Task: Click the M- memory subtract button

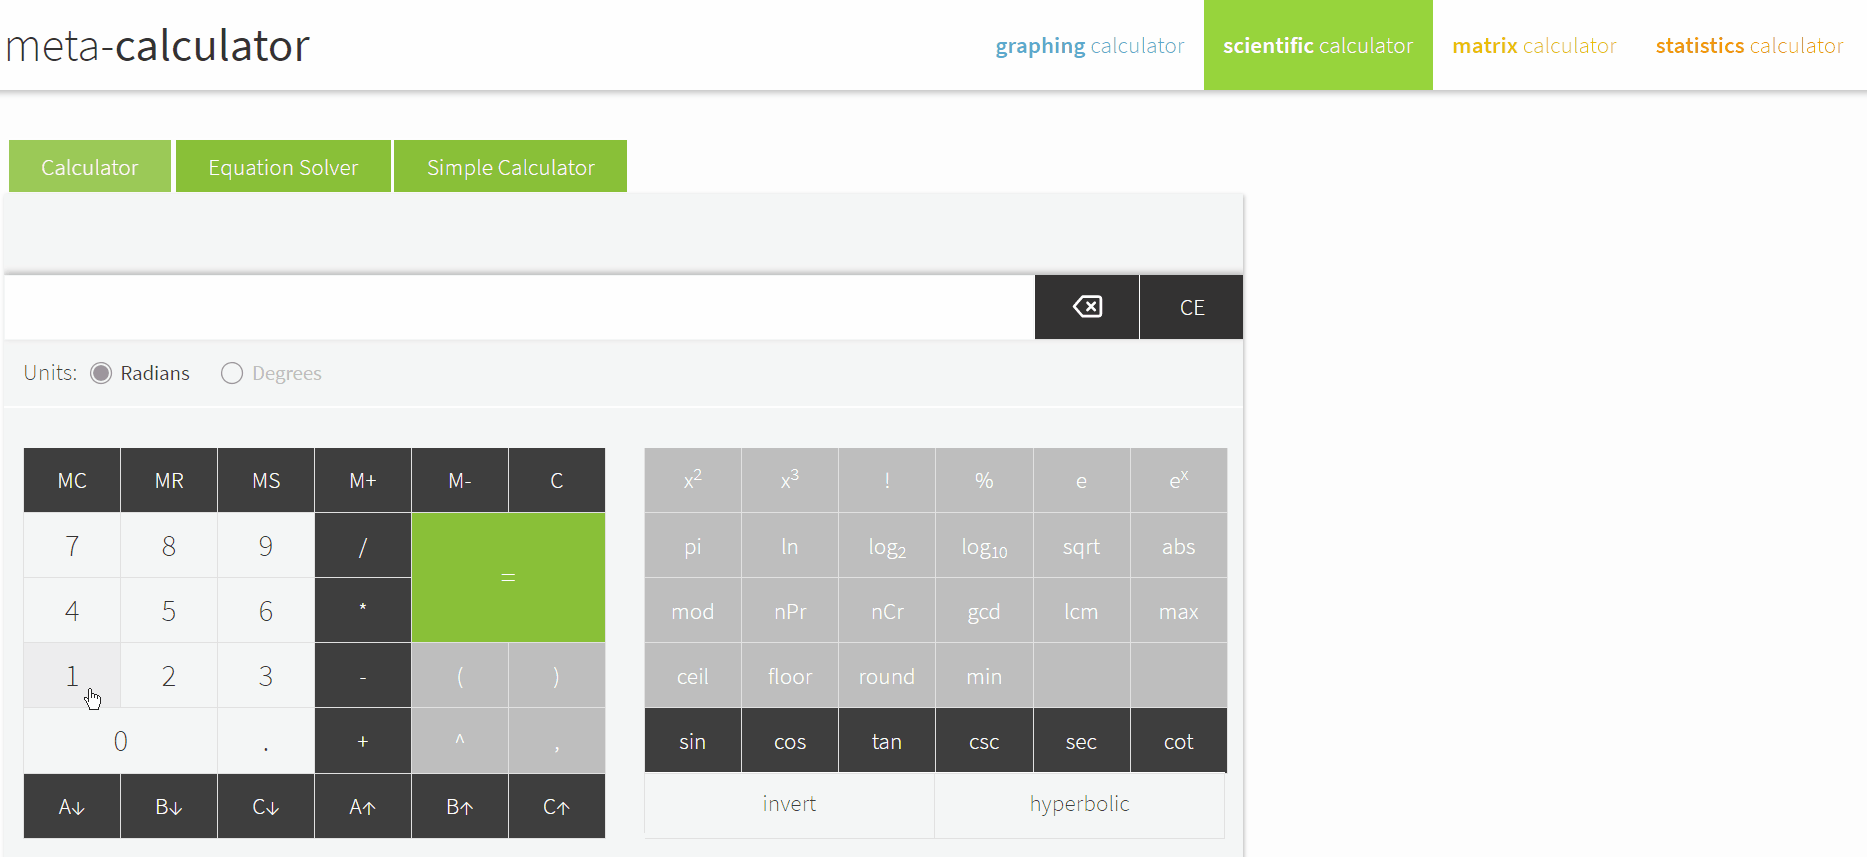Action: (460, 480)
